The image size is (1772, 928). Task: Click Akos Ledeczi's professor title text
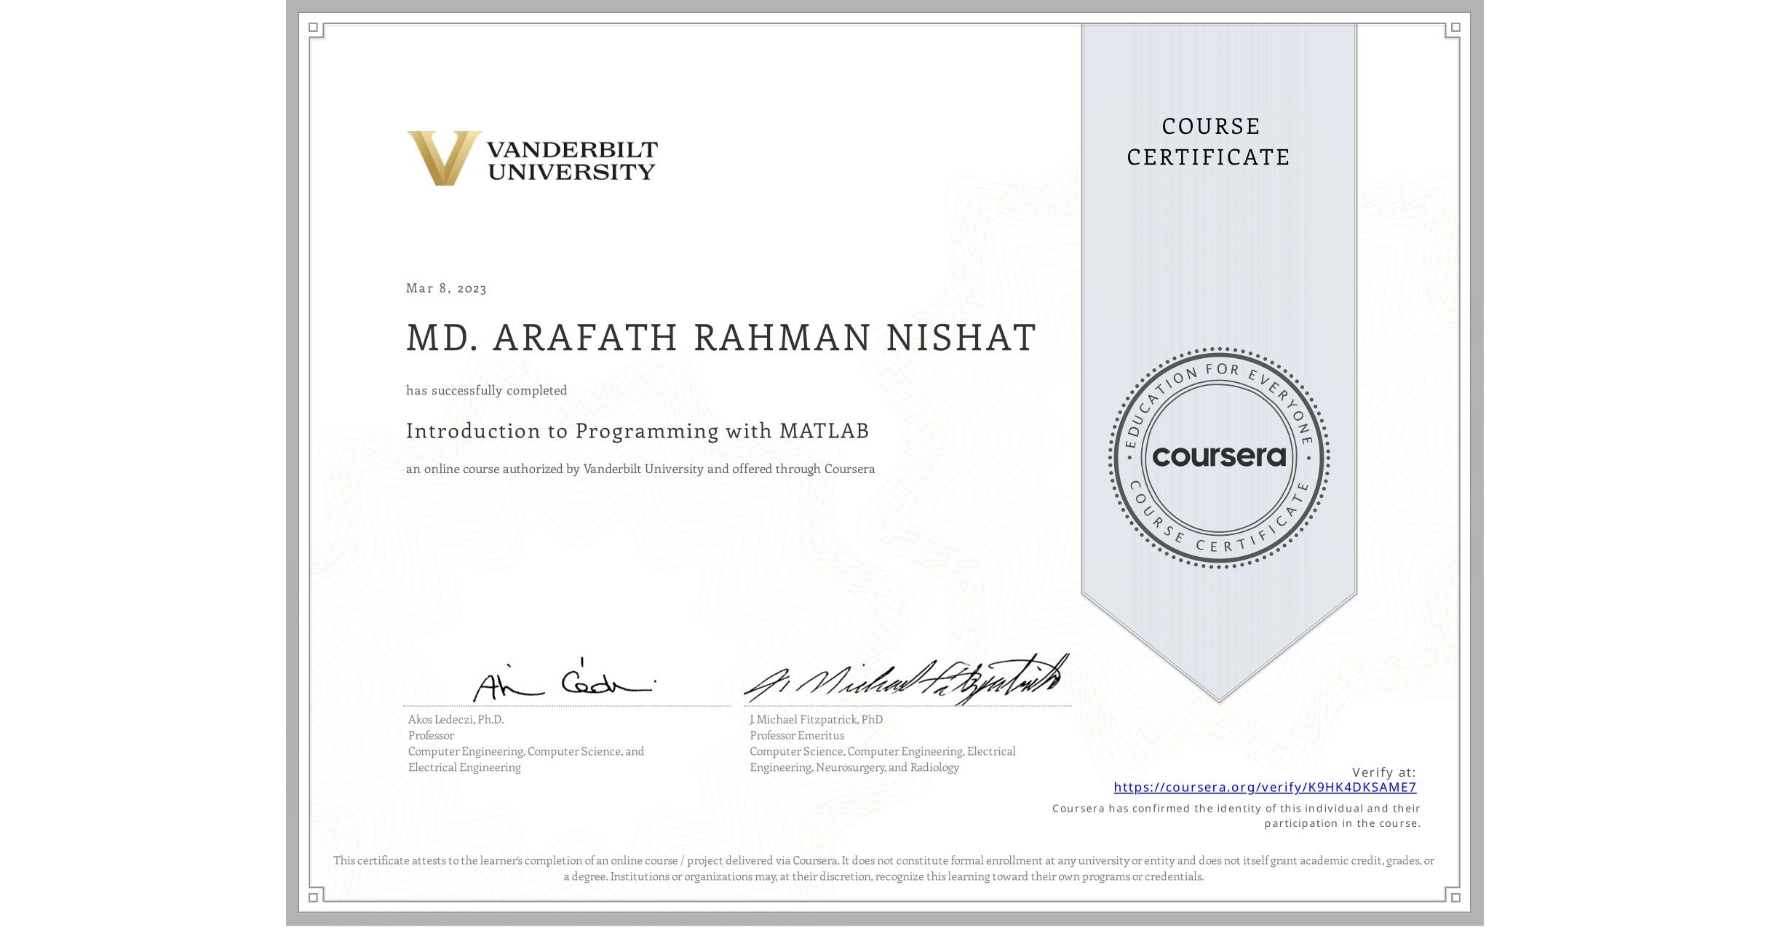pos(432,735)
